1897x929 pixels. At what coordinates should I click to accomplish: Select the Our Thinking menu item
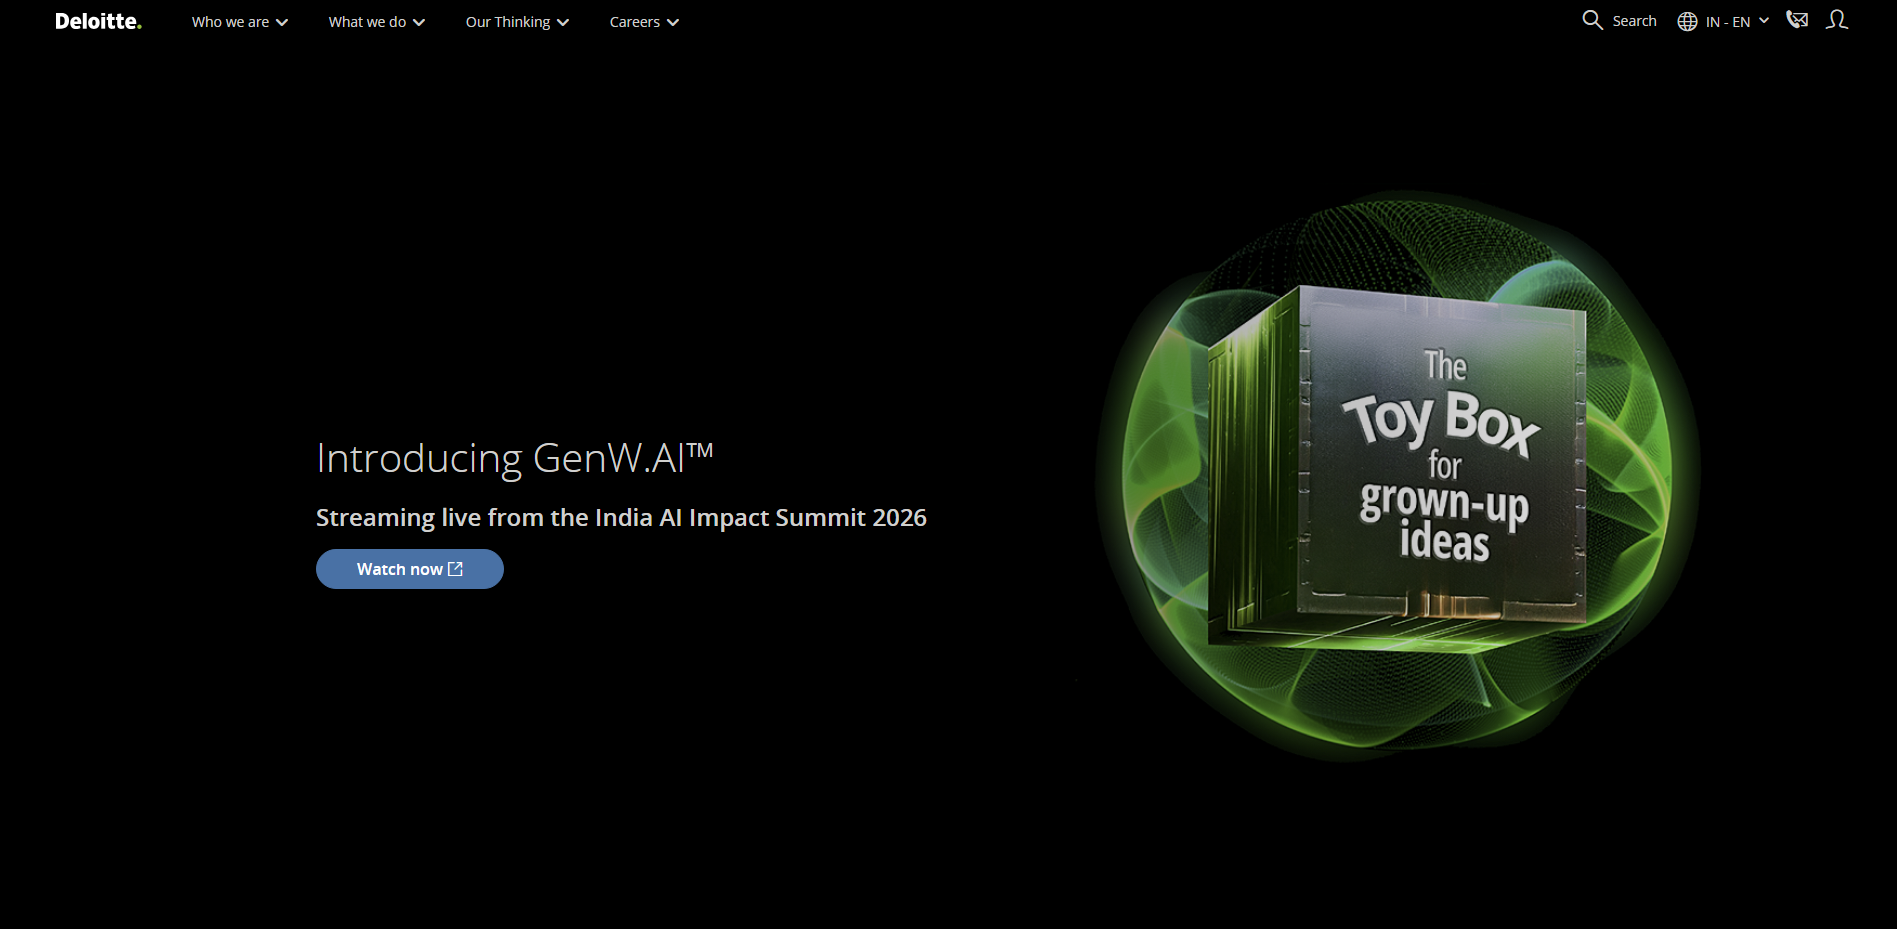click(507, 22)
